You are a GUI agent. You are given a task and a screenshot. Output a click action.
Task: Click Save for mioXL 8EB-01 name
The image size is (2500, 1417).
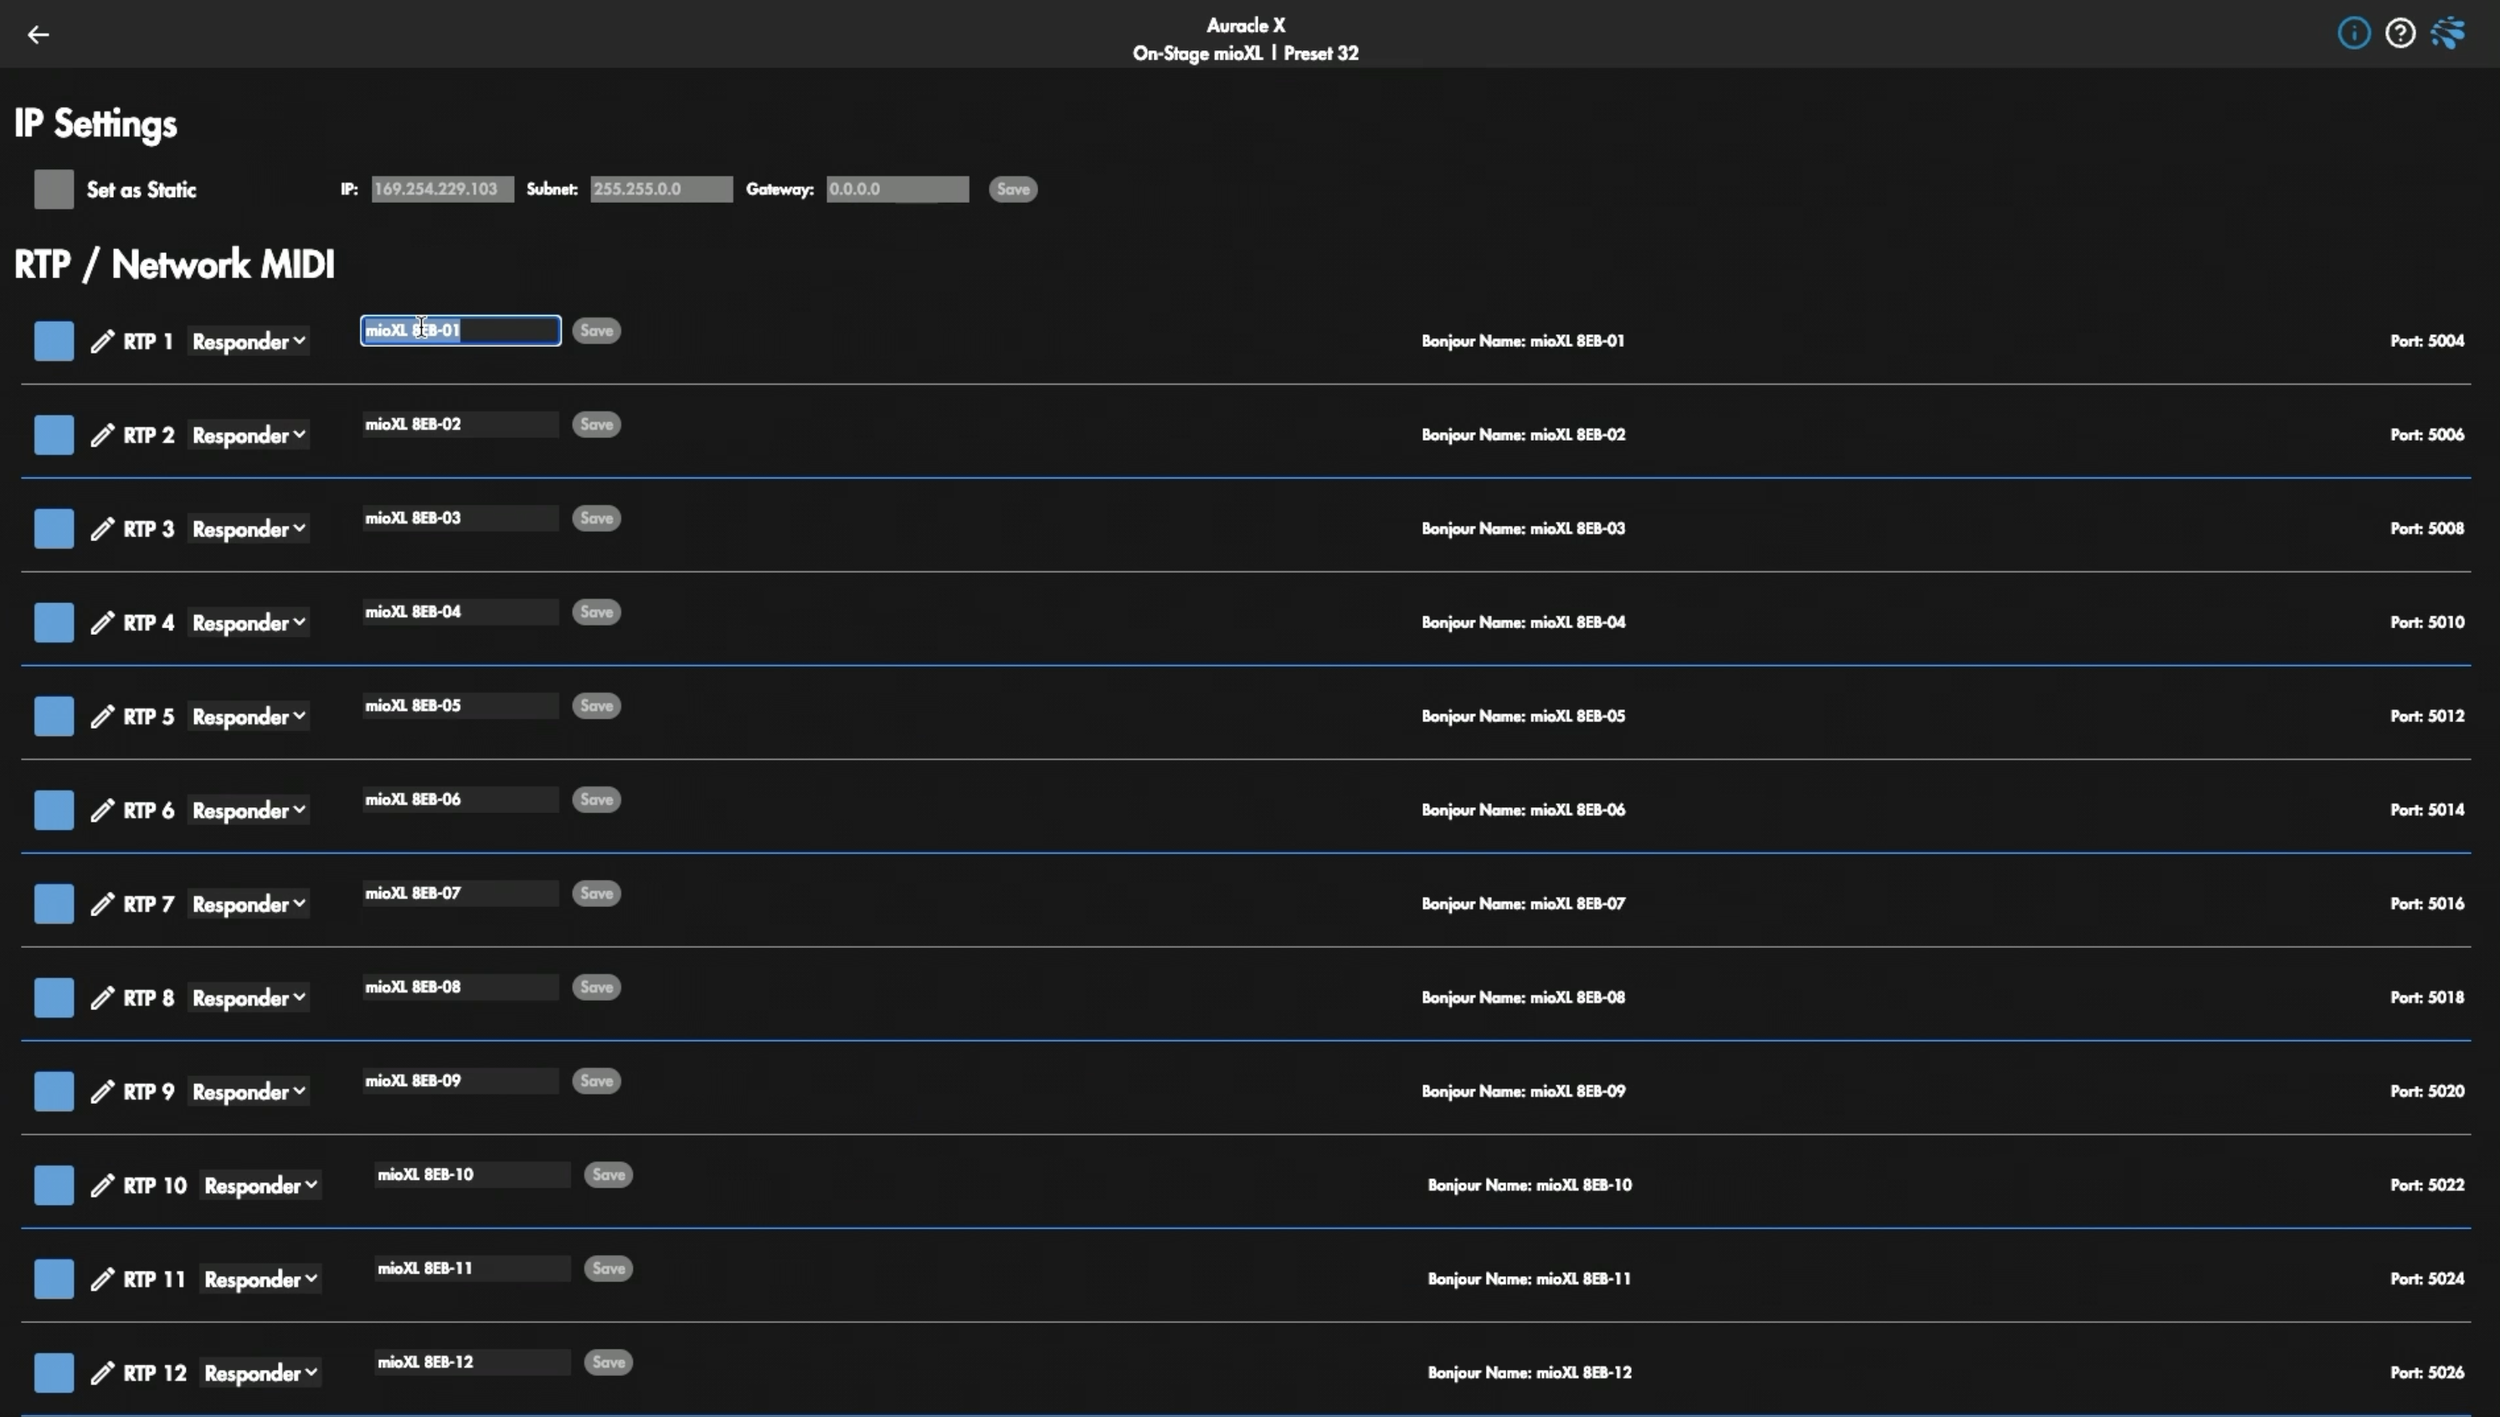point(596,331)
